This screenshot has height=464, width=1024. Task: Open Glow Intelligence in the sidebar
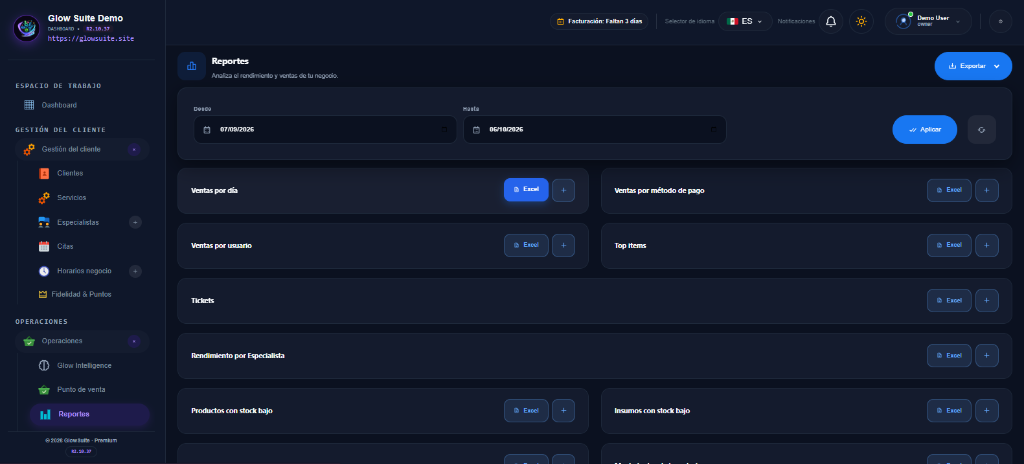click(84, 365)
